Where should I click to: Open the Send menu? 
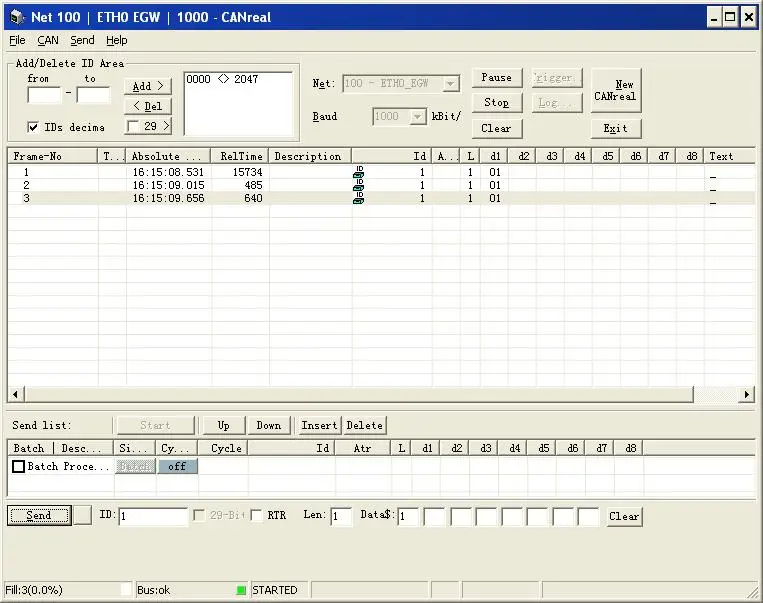click(x=82, y=40)
